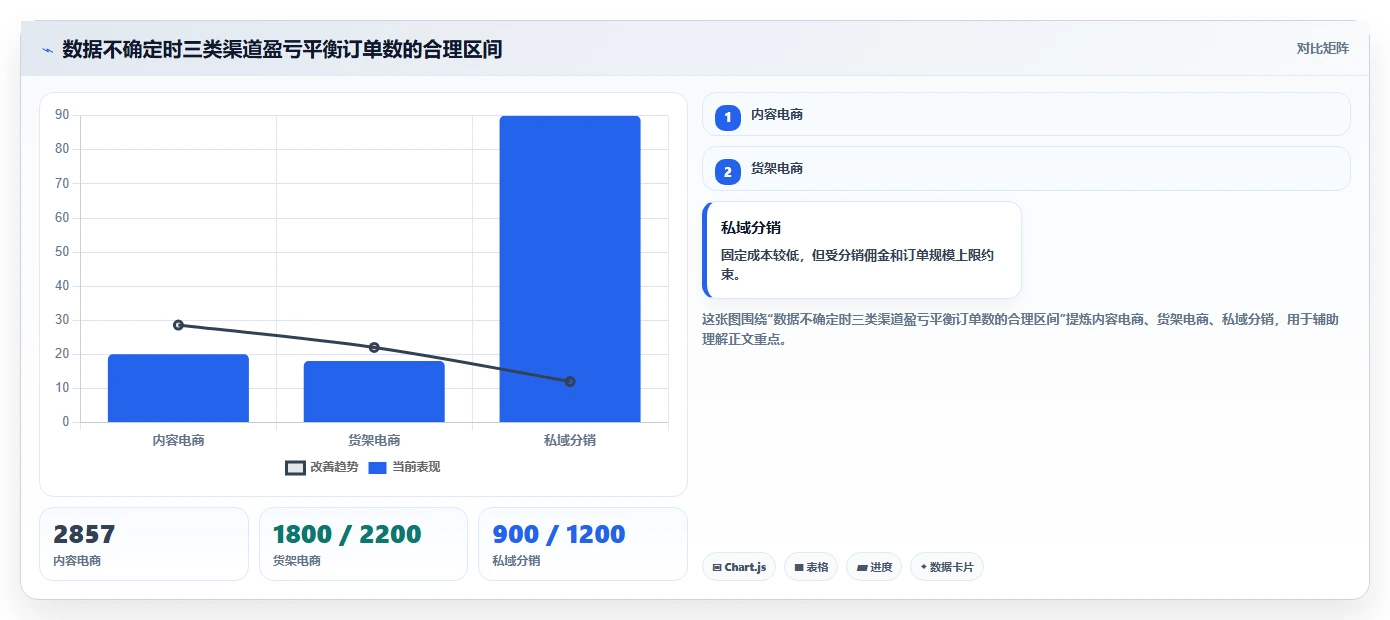This screenshot has height=620, width=1390.
Task: Click the lightning icon beside the title
Action: [47, 49]
